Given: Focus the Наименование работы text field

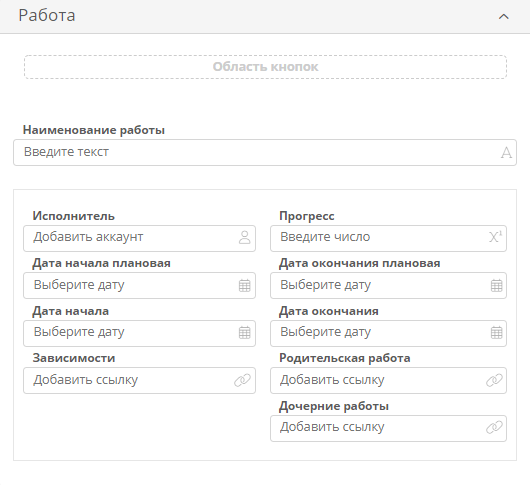Looking at the screenshot, I should pos(265,152).
